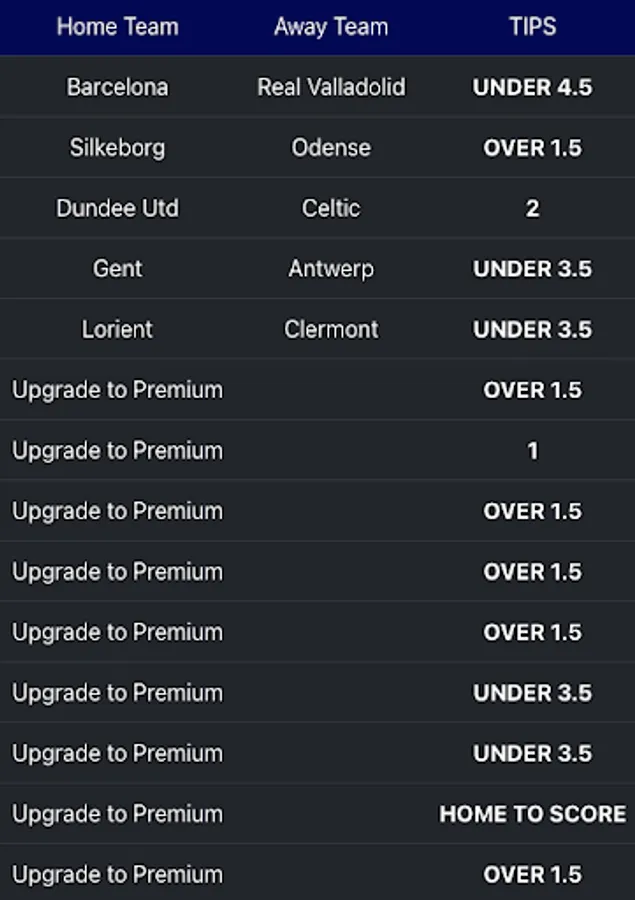Click Upgrade to Premium beside HOME TO SCORE
Image resolution: width=635 pixels, height=900 pixels.
(x=117, y=814)
